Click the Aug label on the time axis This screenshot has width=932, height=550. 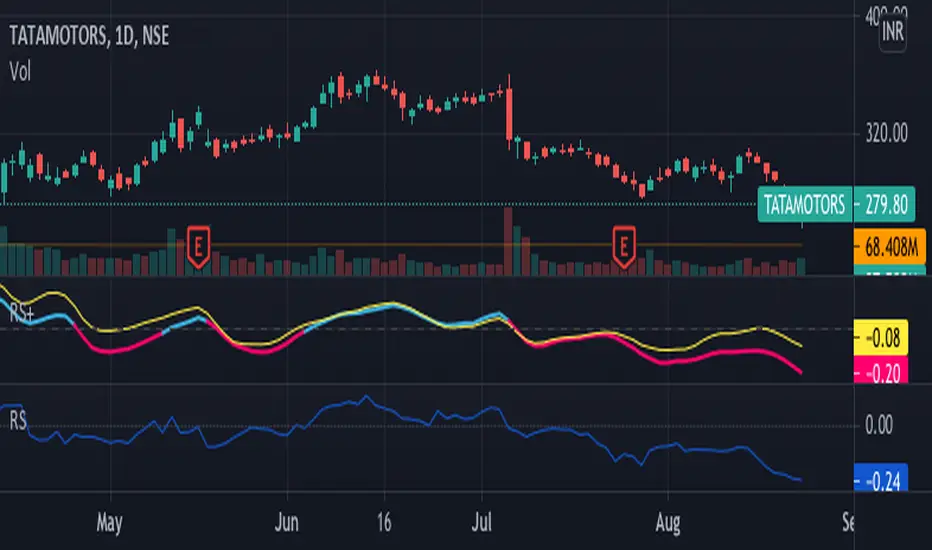[x=668, y=523]
